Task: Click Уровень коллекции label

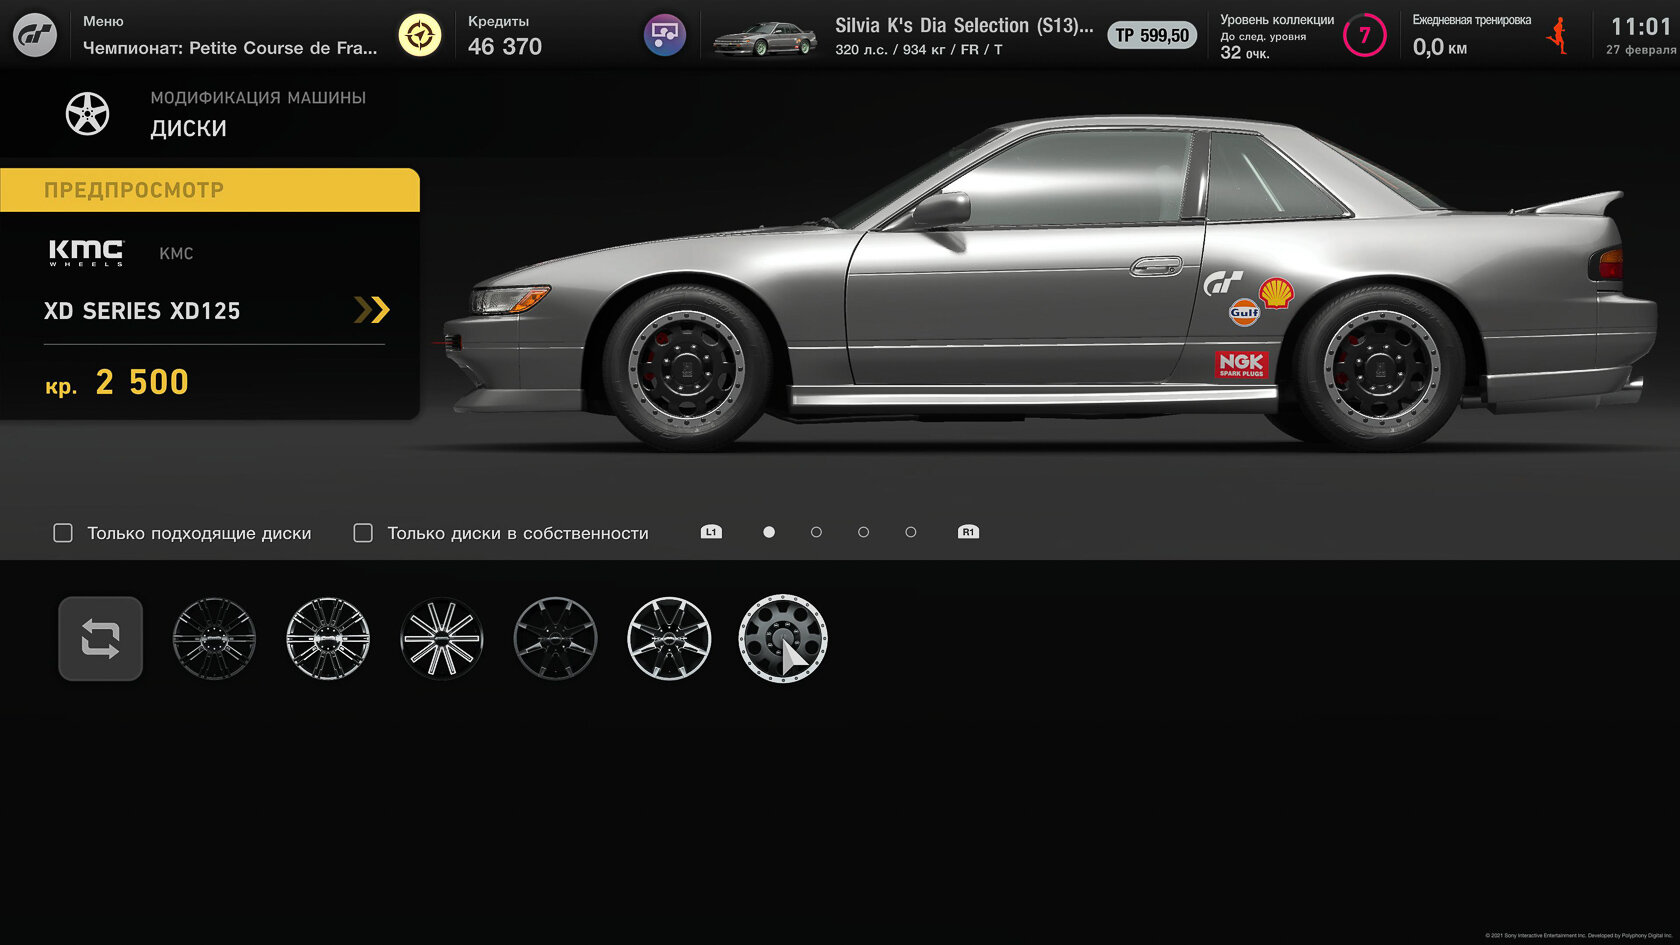Action: (x=1277, y=20)
